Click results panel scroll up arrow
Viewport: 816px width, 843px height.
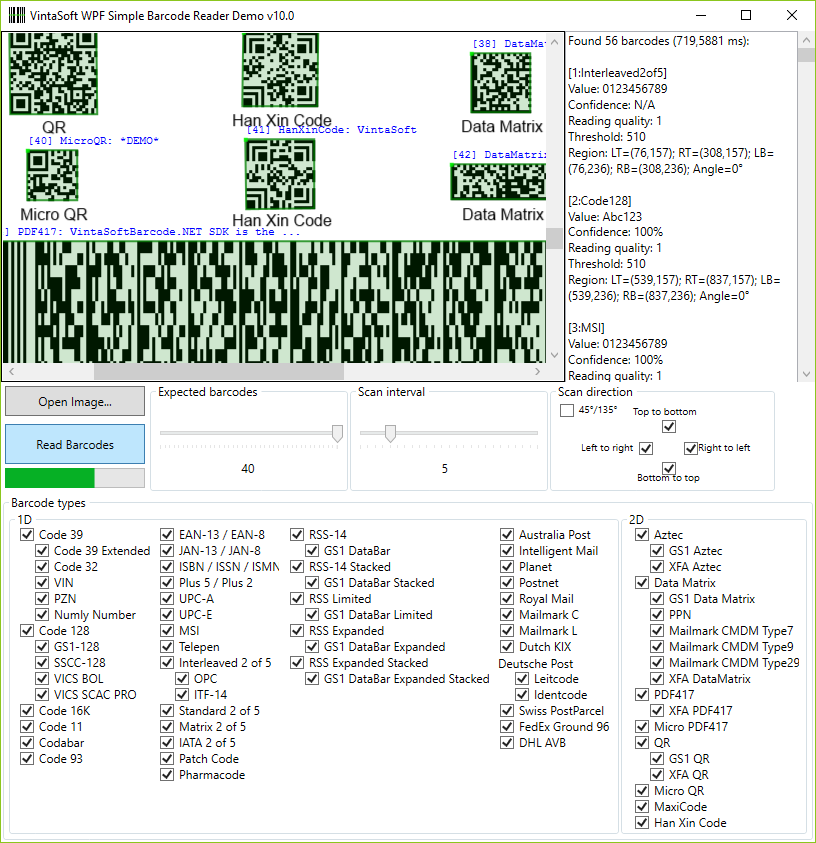tap(806, 40)
